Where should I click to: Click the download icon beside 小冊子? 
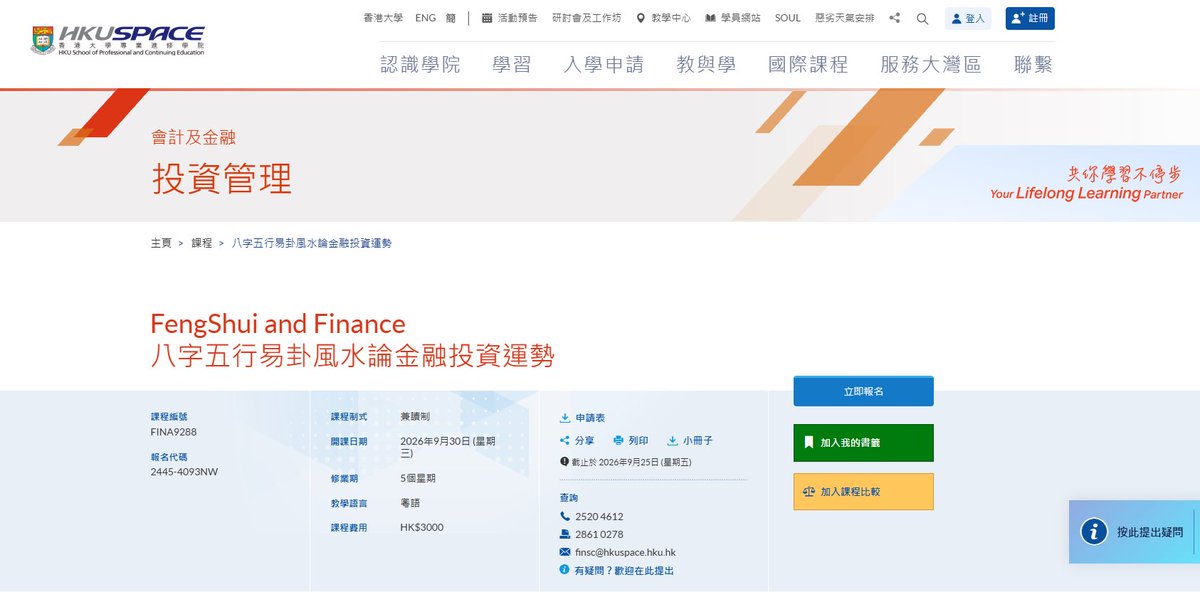click(673, 440)
